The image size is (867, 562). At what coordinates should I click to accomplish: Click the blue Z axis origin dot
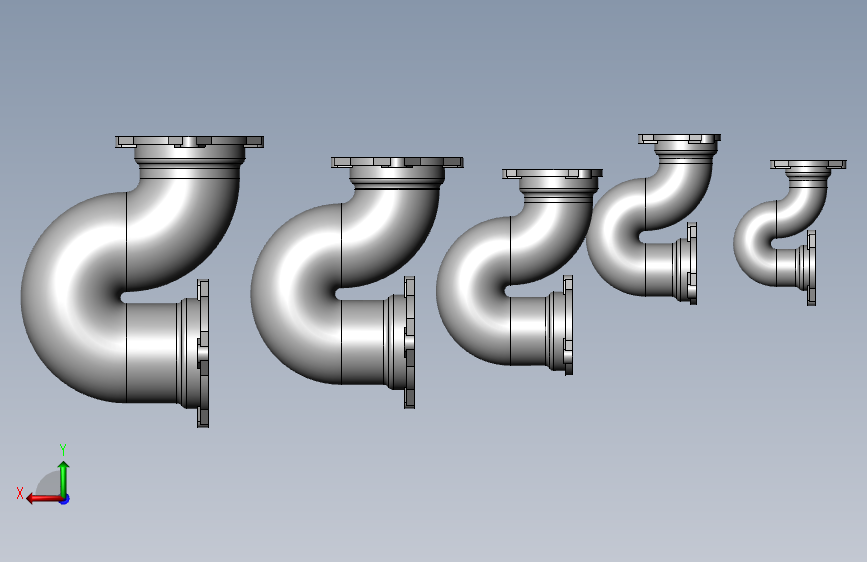click(65, 499)
